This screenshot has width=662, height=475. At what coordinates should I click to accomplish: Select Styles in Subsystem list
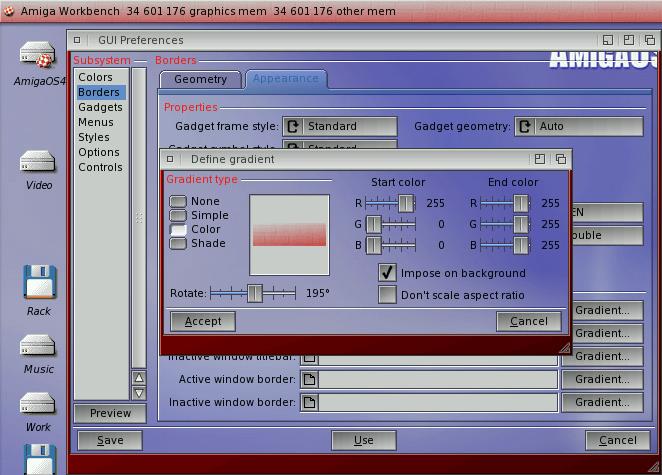[x=94, y=137]
